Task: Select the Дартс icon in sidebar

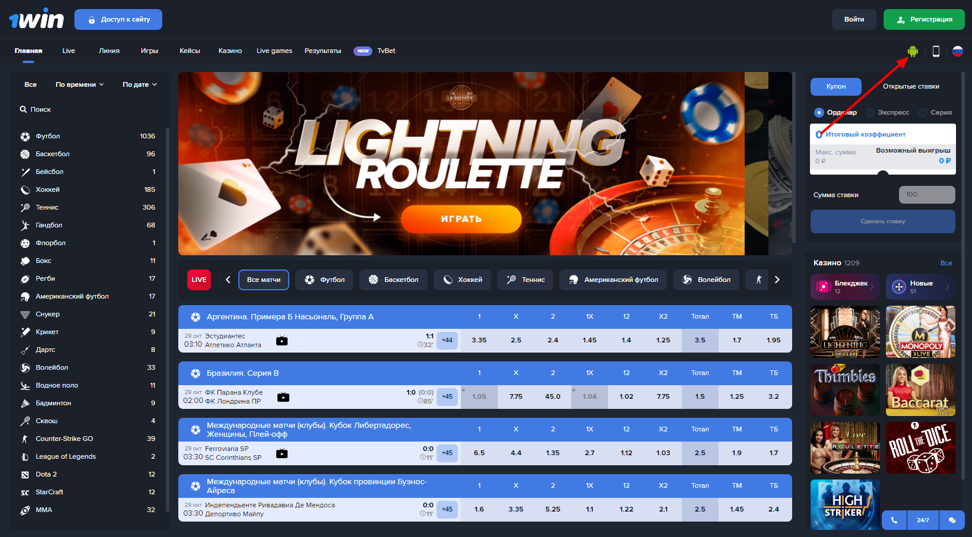Action: pyautogui.click(x=25, y=350)
